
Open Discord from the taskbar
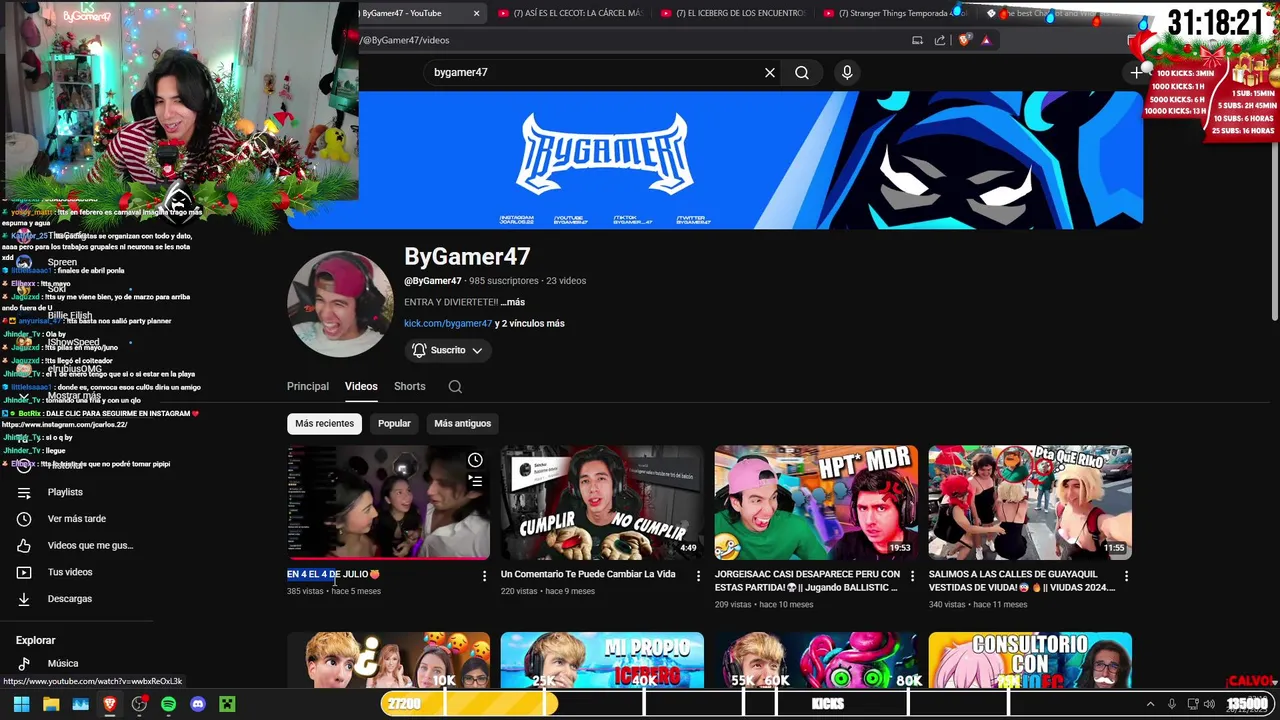[198, 704]
